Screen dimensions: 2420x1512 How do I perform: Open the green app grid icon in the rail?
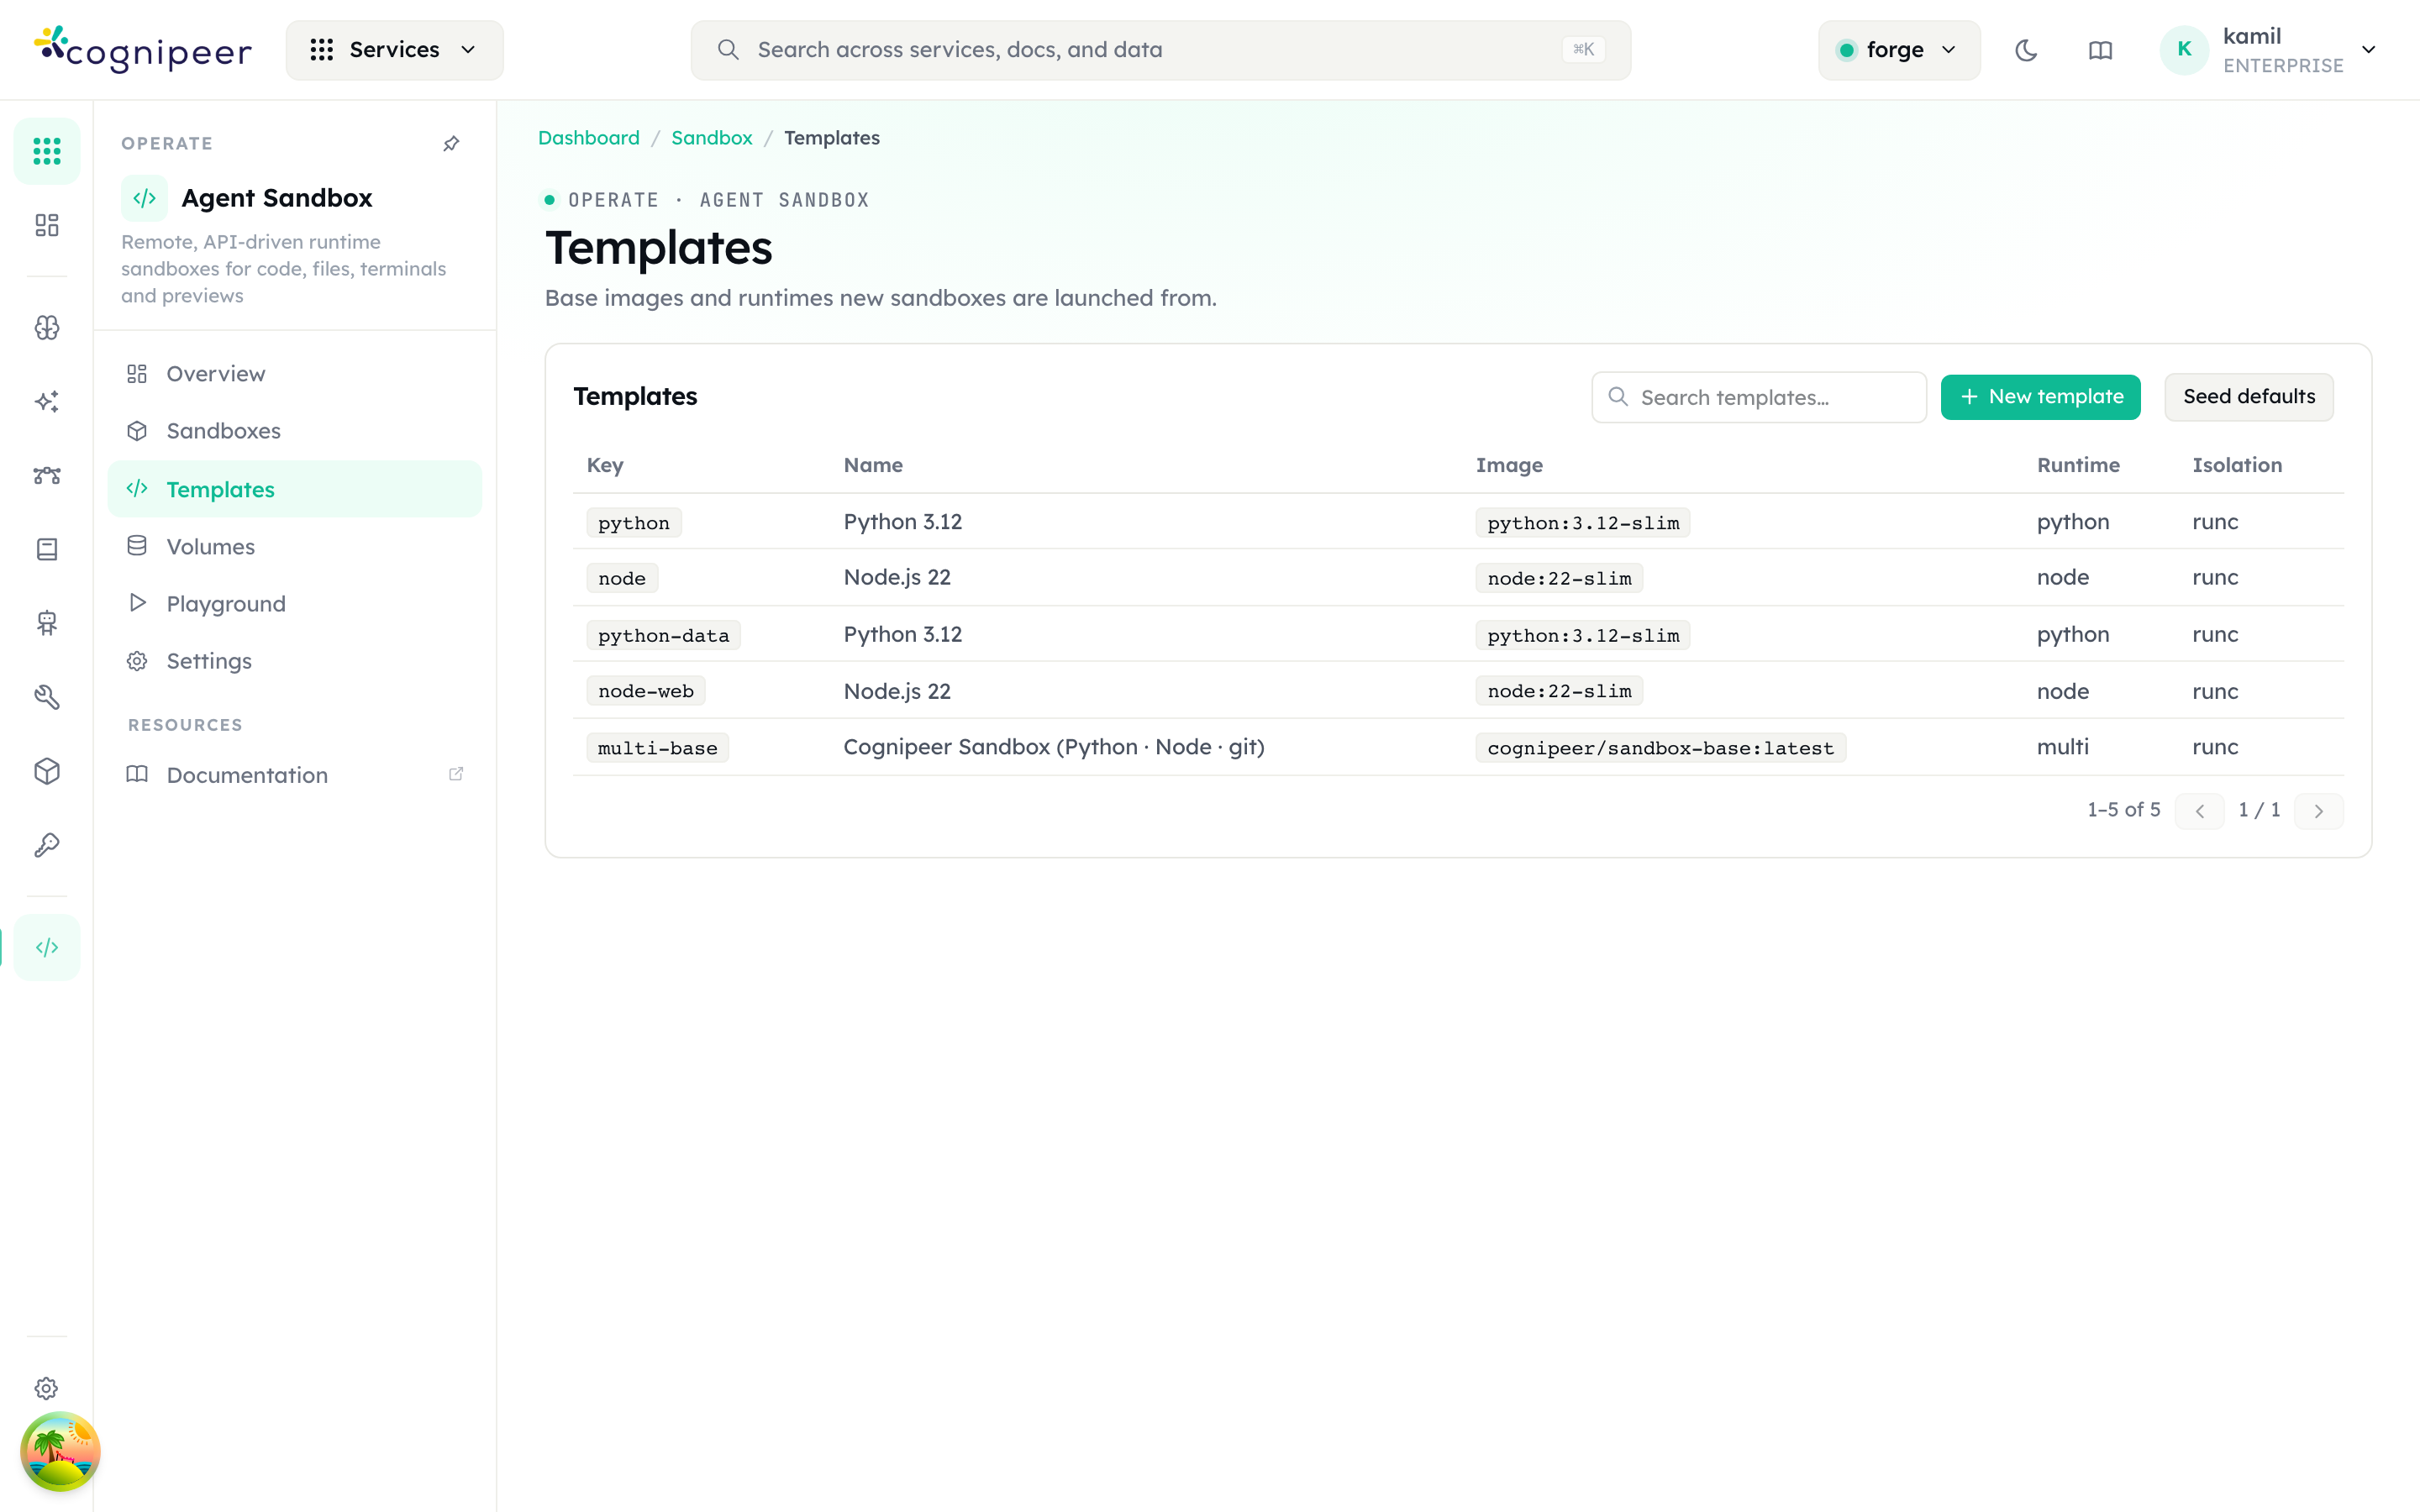47,151
